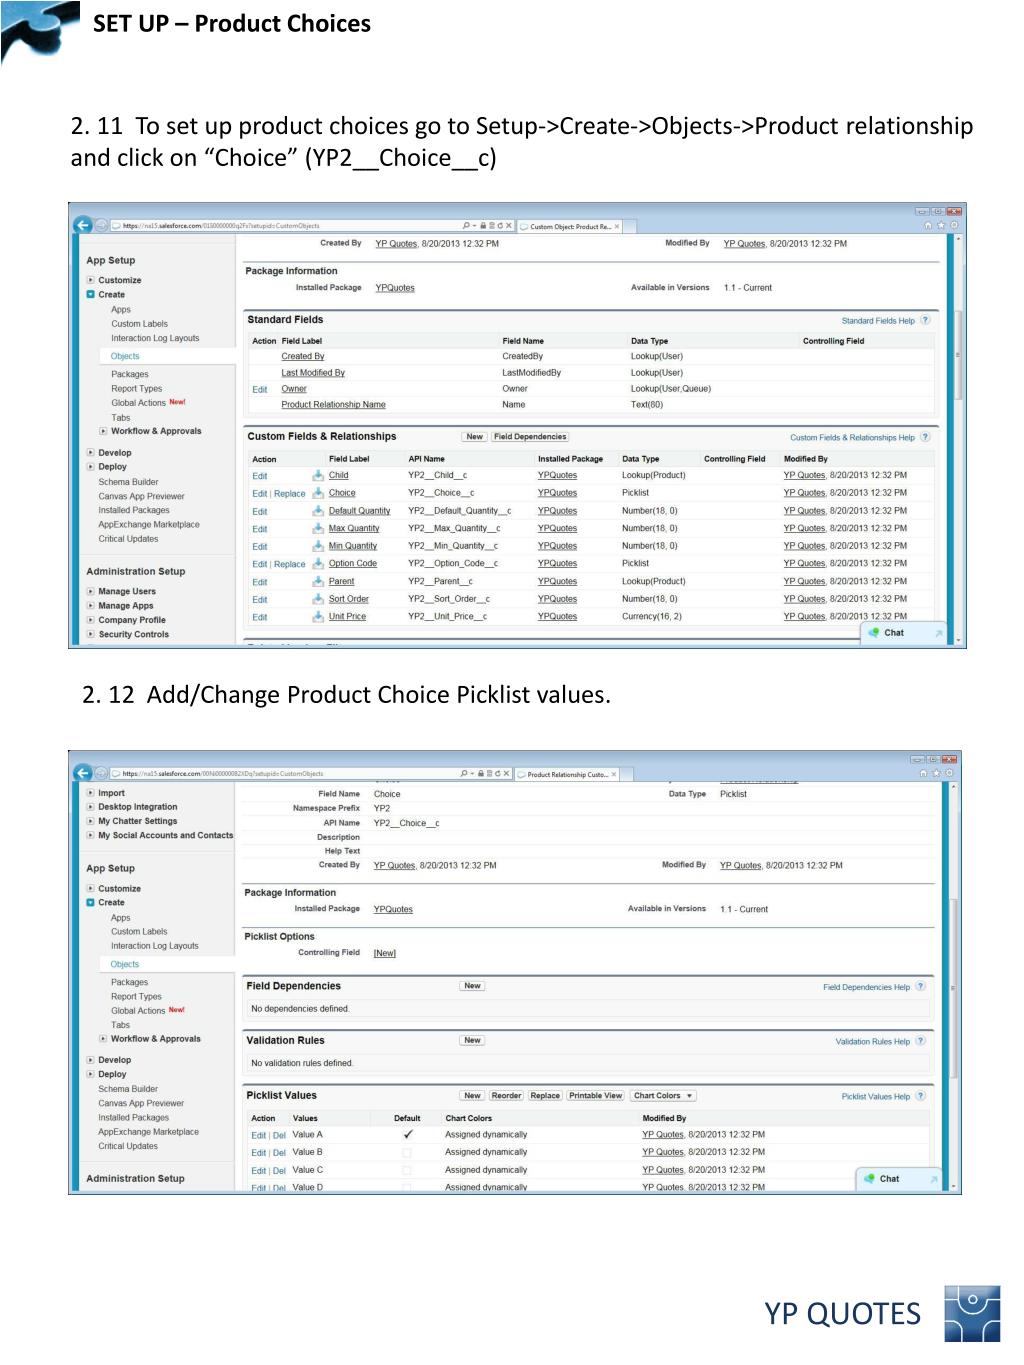Click the package icon beside Unit Price
The width and height of the screenshot is (1024, 1365).
click(318, 617)
